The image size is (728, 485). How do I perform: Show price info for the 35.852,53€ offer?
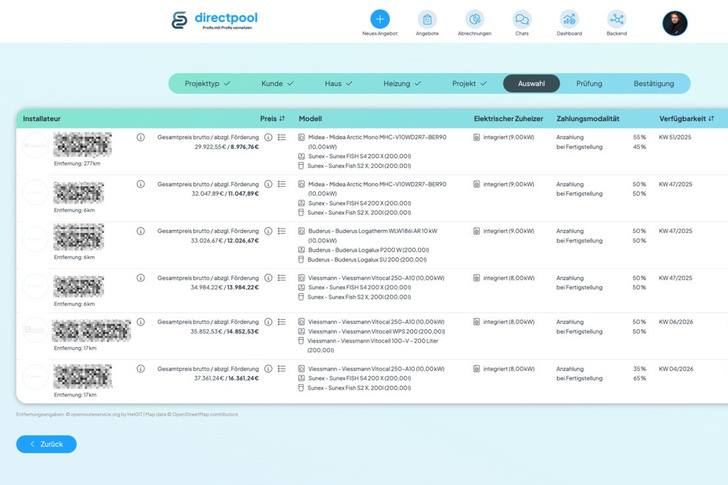point(268,324)
